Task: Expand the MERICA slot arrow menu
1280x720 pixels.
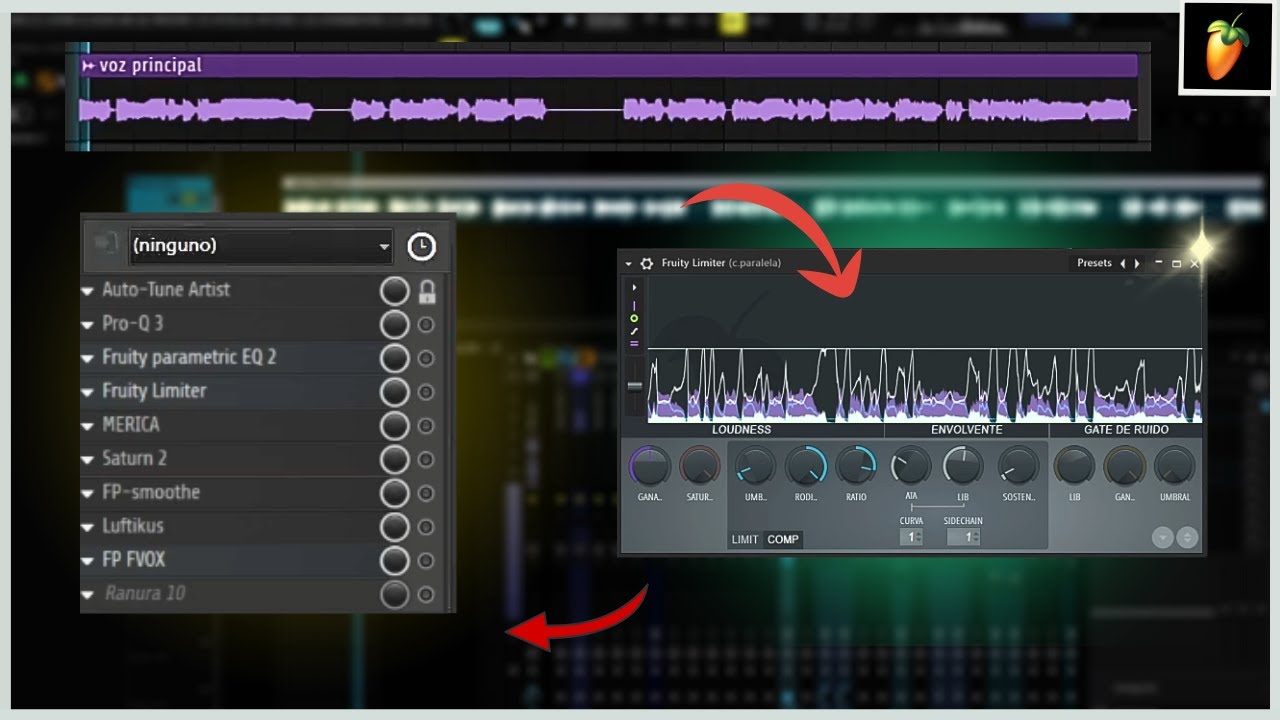Action: coord(88,426)
